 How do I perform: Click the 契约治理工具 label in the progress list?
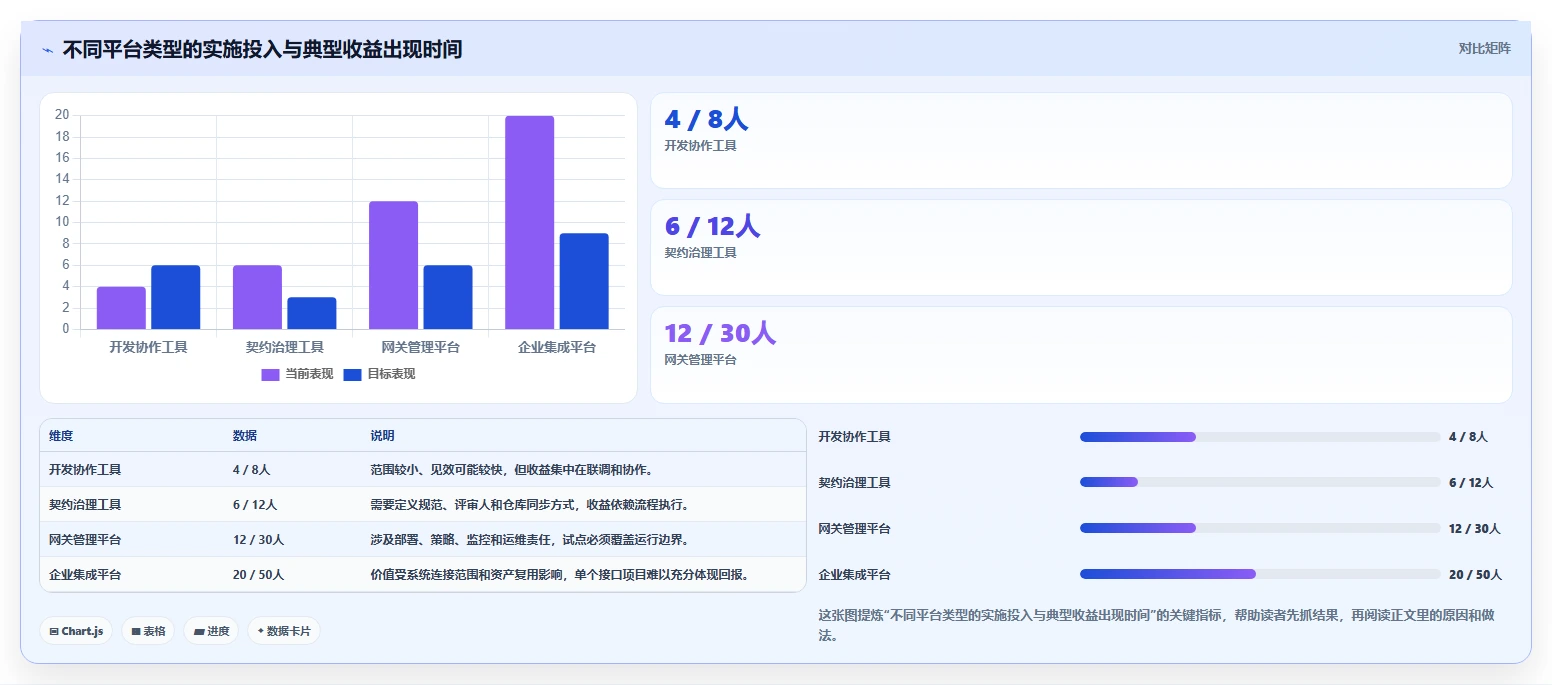coord(855,483)
